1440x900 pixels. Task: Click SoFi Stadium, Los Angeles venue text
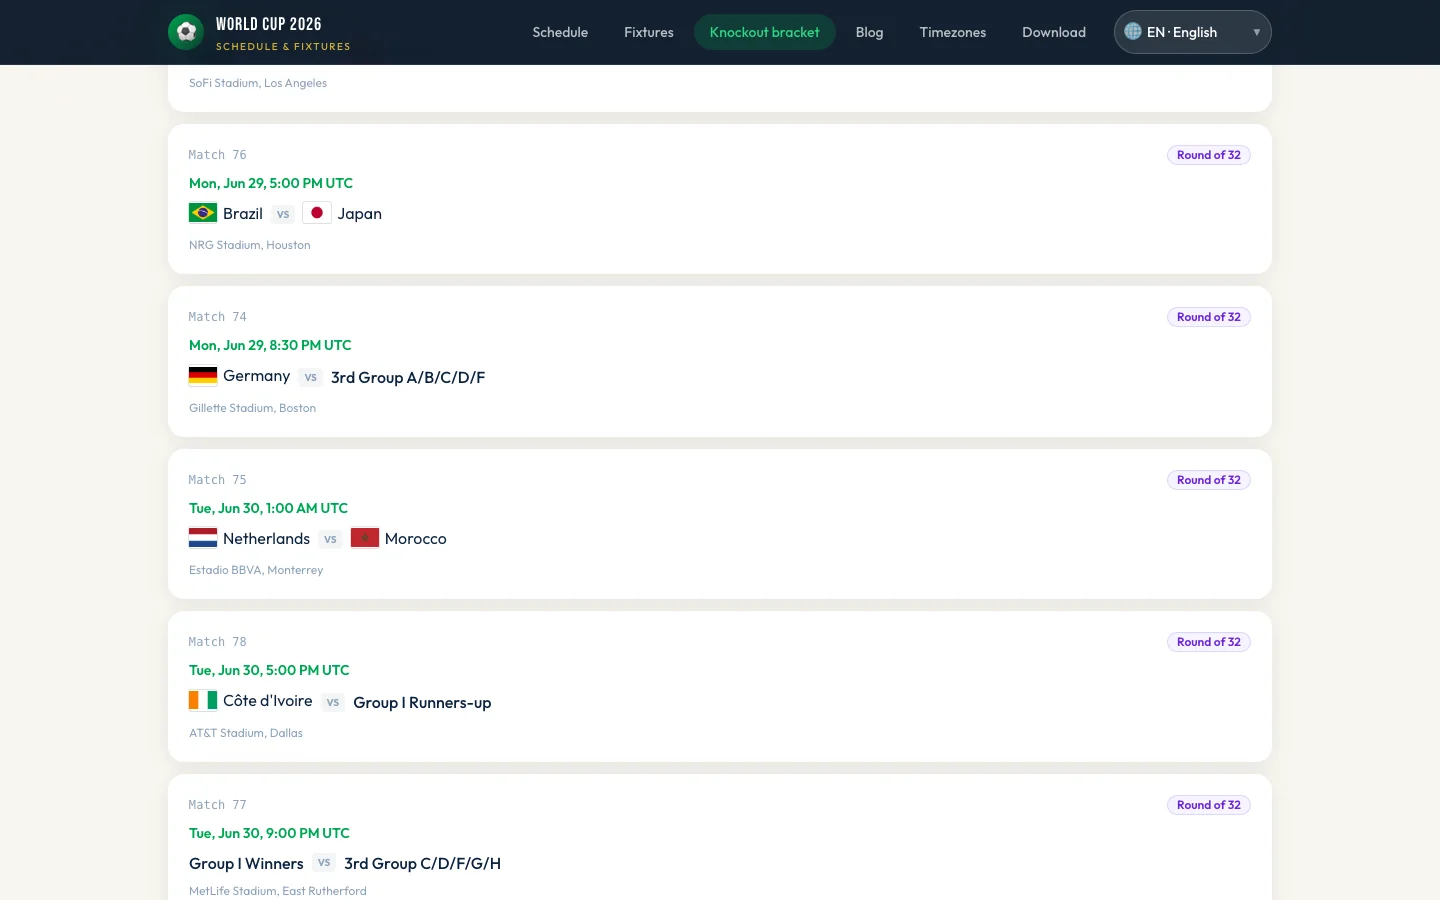point(258,83)
